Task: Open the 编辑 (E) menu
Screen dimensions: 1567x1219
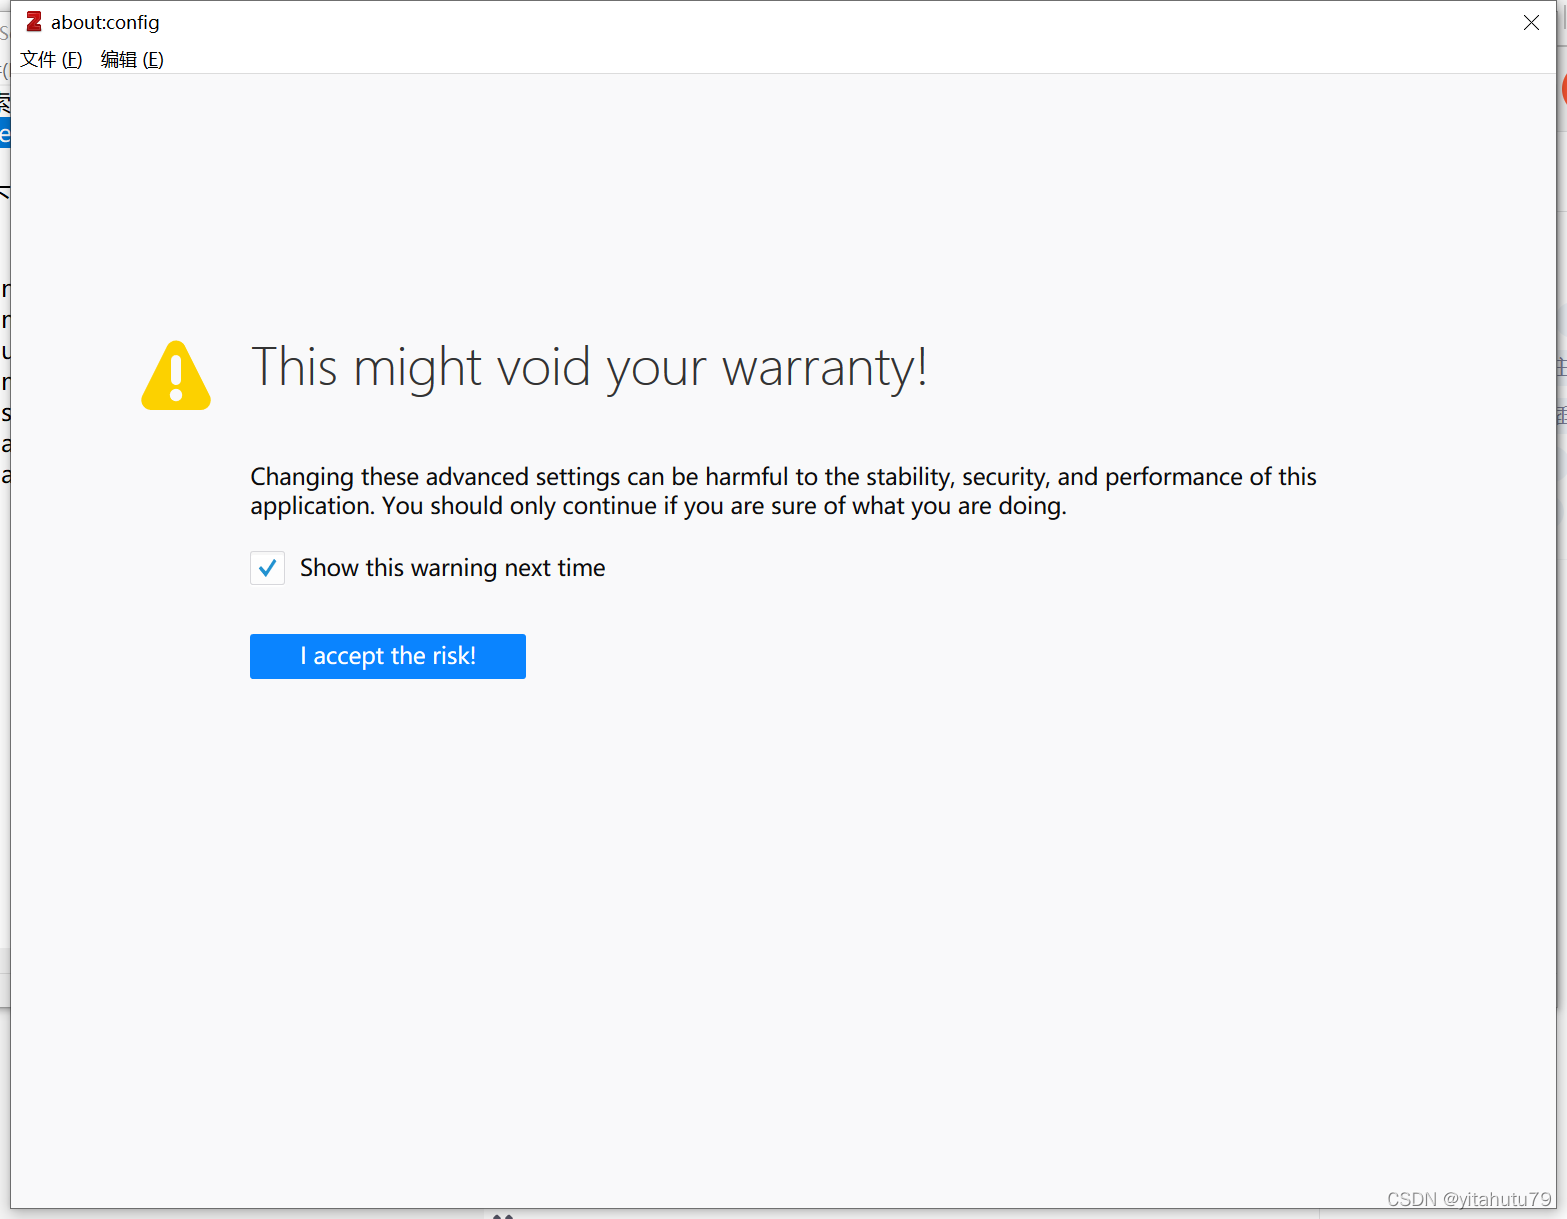Action: tap(132, 60)
